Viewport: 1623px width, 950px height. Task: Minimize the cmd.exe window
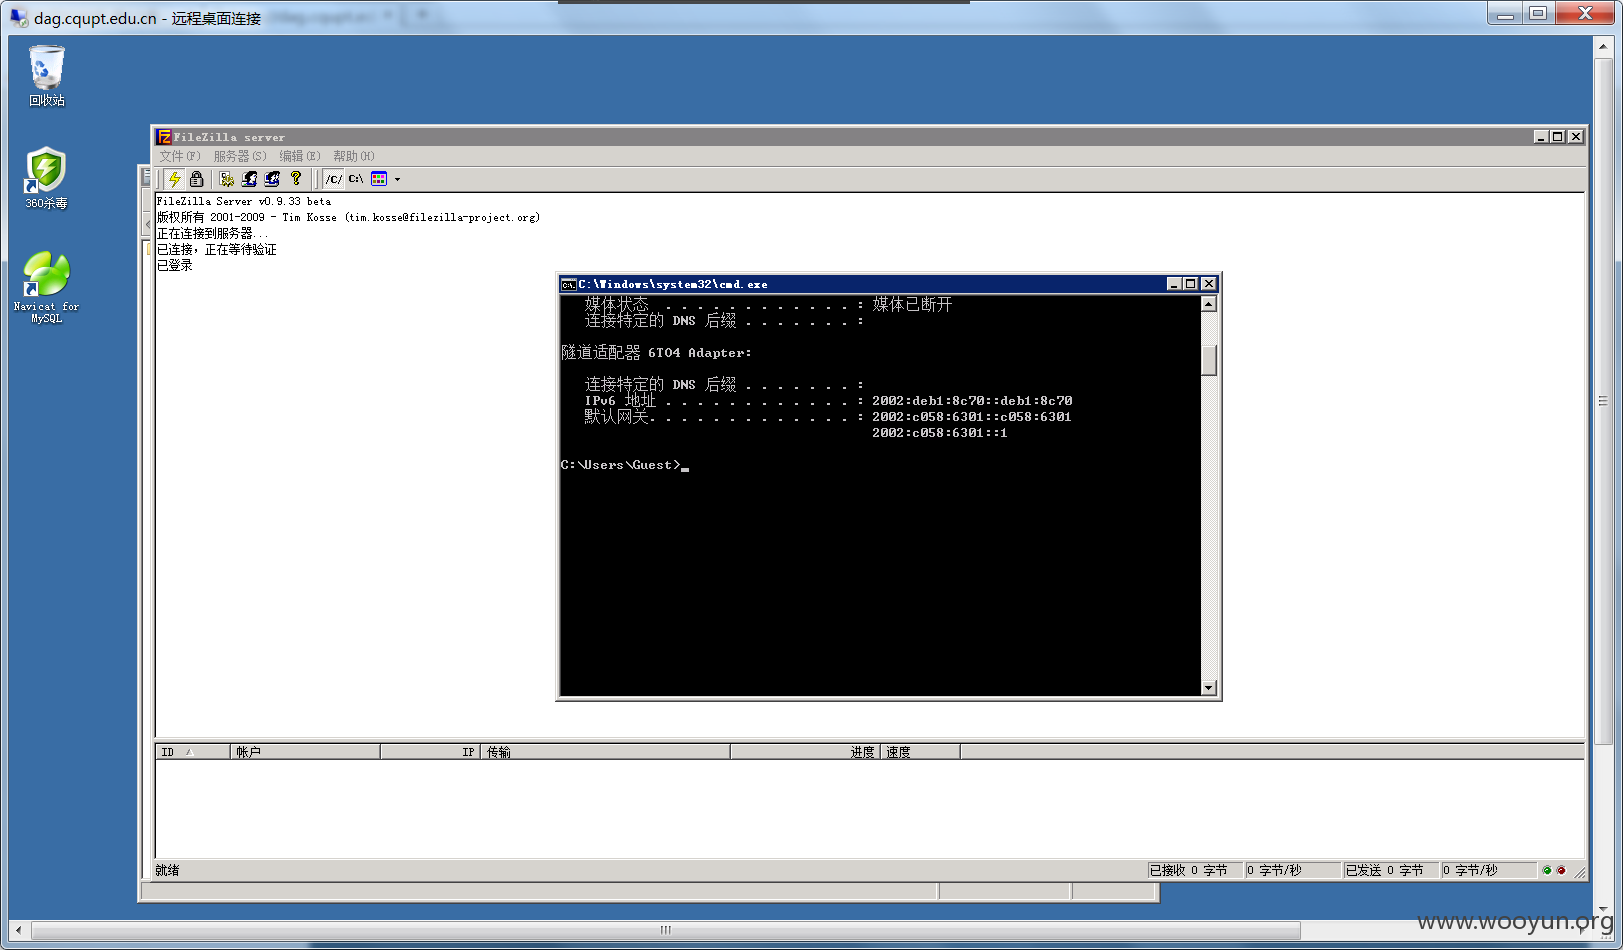[x=1174, y=284]
